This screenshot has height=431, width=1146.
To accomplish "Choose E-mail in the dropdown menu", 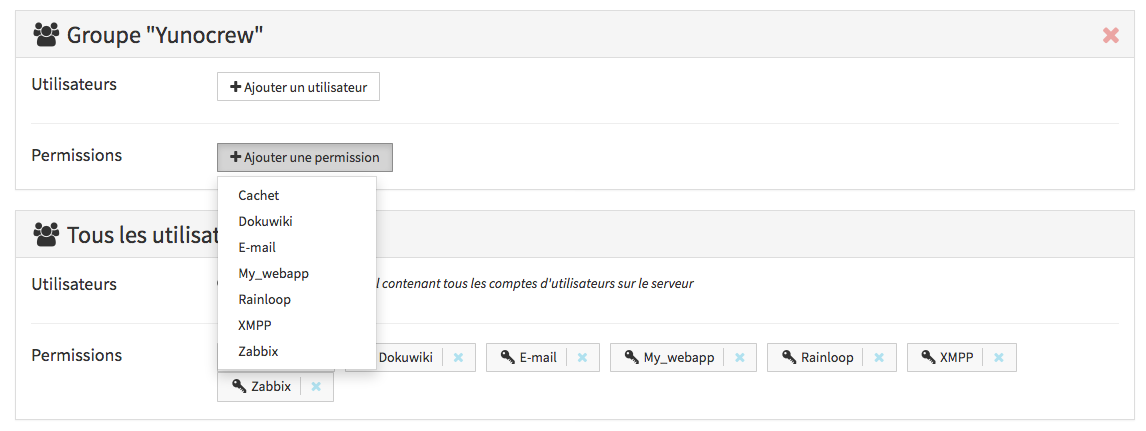I will pos(257,247).
